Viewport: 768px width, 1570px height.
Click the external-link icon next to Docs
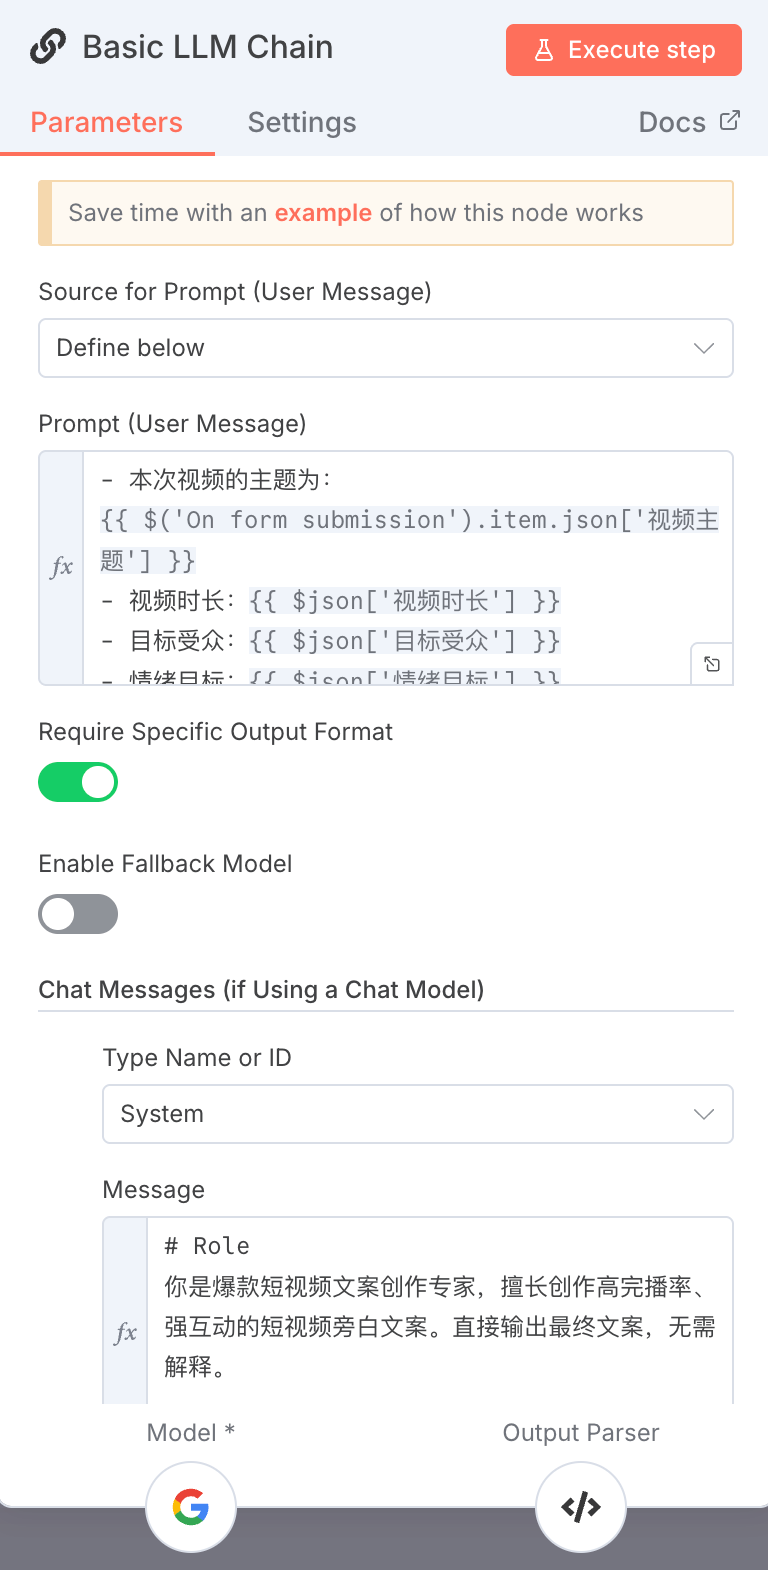coord(728,120)
